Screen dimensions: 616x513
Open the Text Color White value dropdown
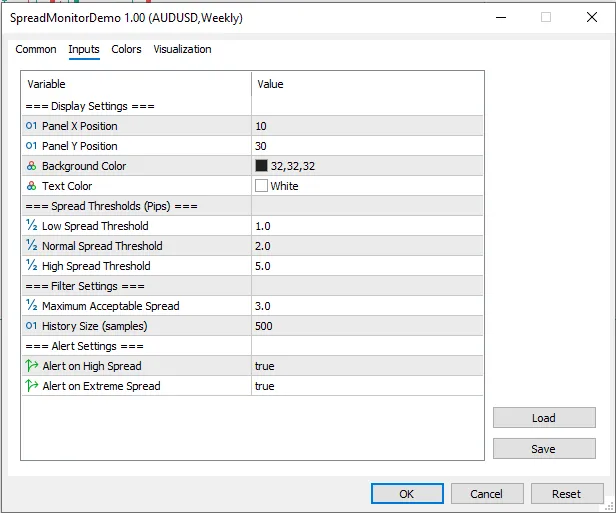[366, 186]
